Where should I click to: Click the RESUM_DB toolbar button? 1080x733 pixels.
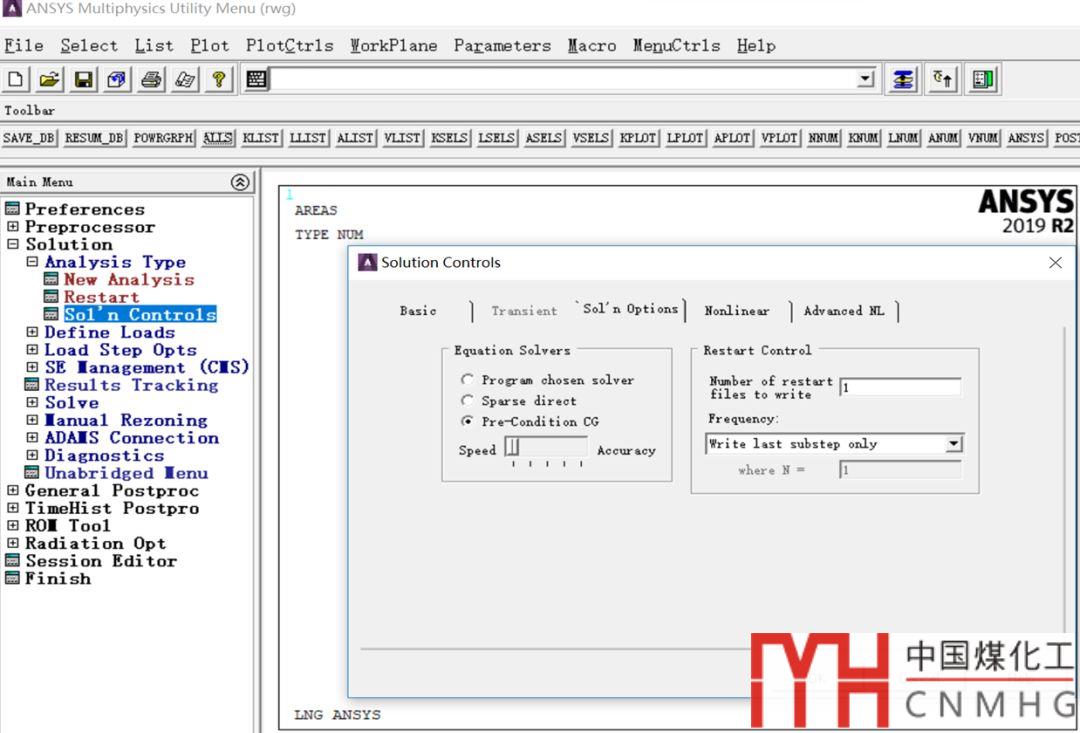pos(94,138)
